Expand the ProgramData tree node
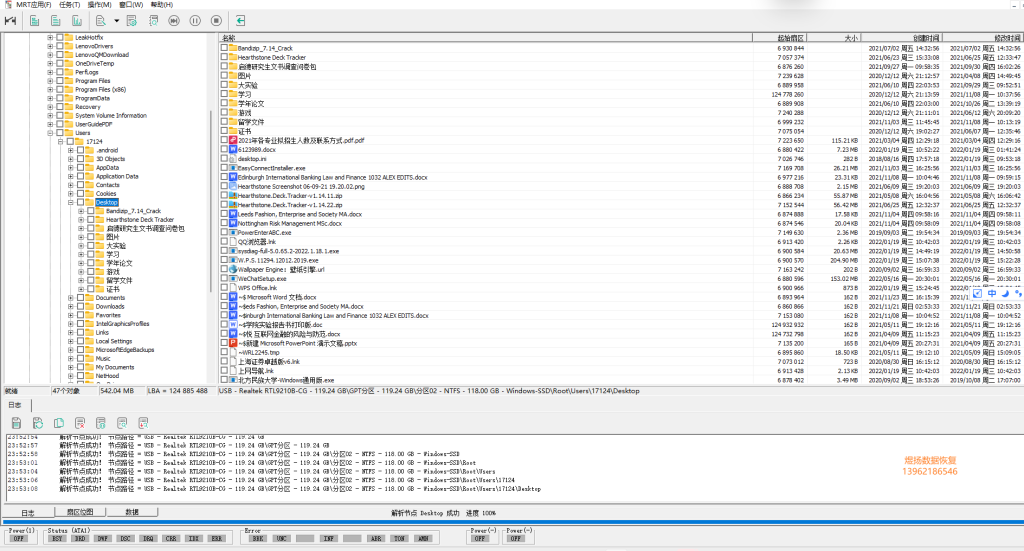The width and height of the screenshot is (1024, 551). point(50,99)
